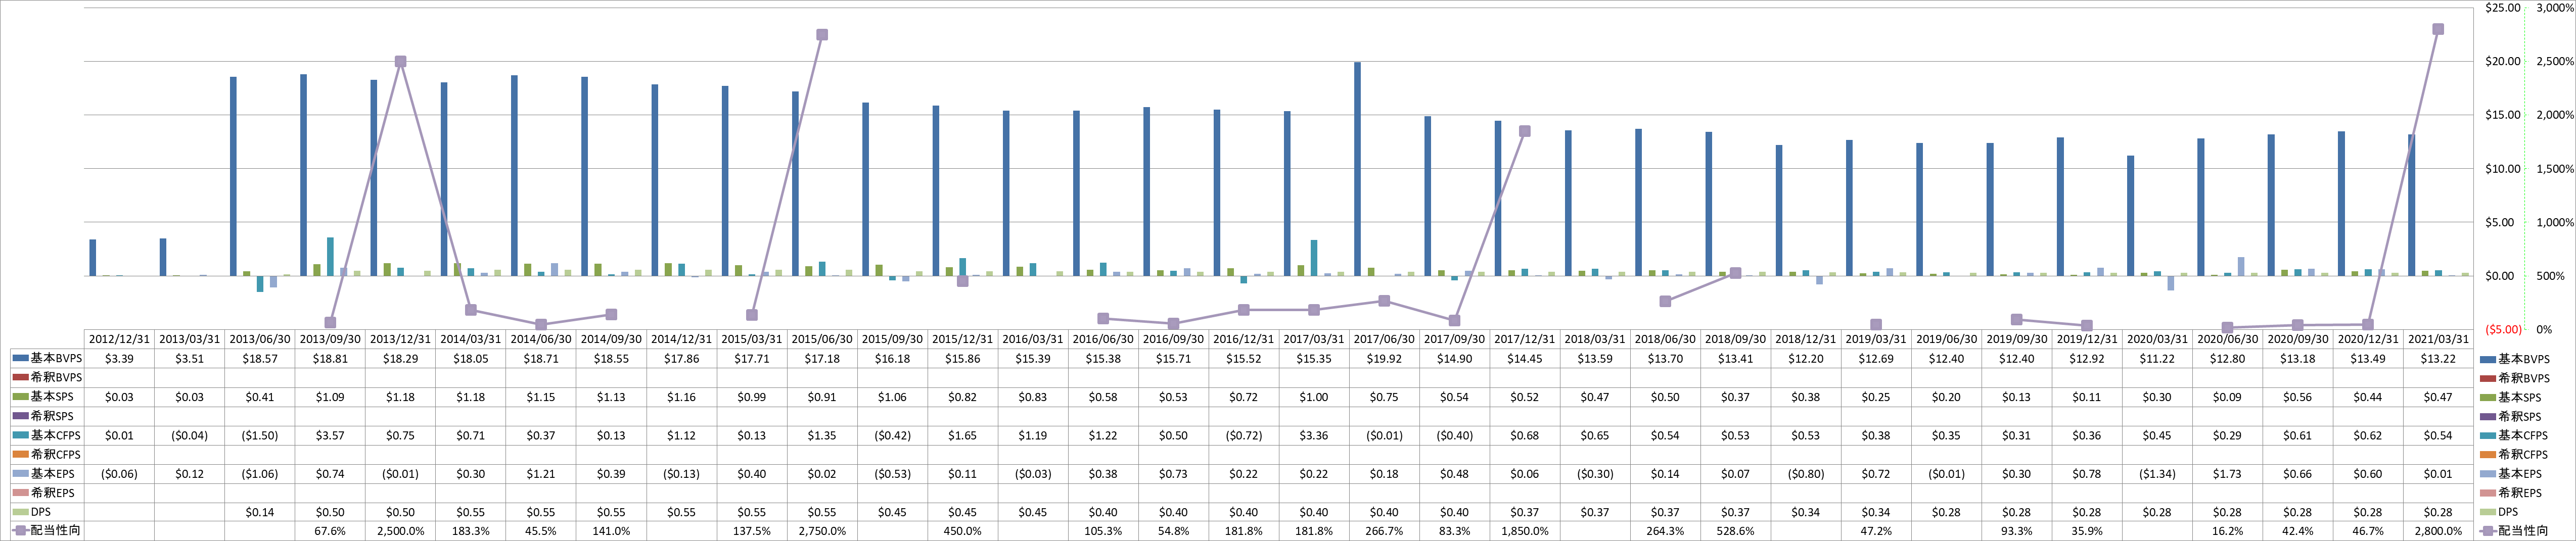Click the 2017/12/31 payout ratio line marker
Image resolution: width=2576 pixels, height=541 pixels.
pyautogui.click(x=1525, y=131)
